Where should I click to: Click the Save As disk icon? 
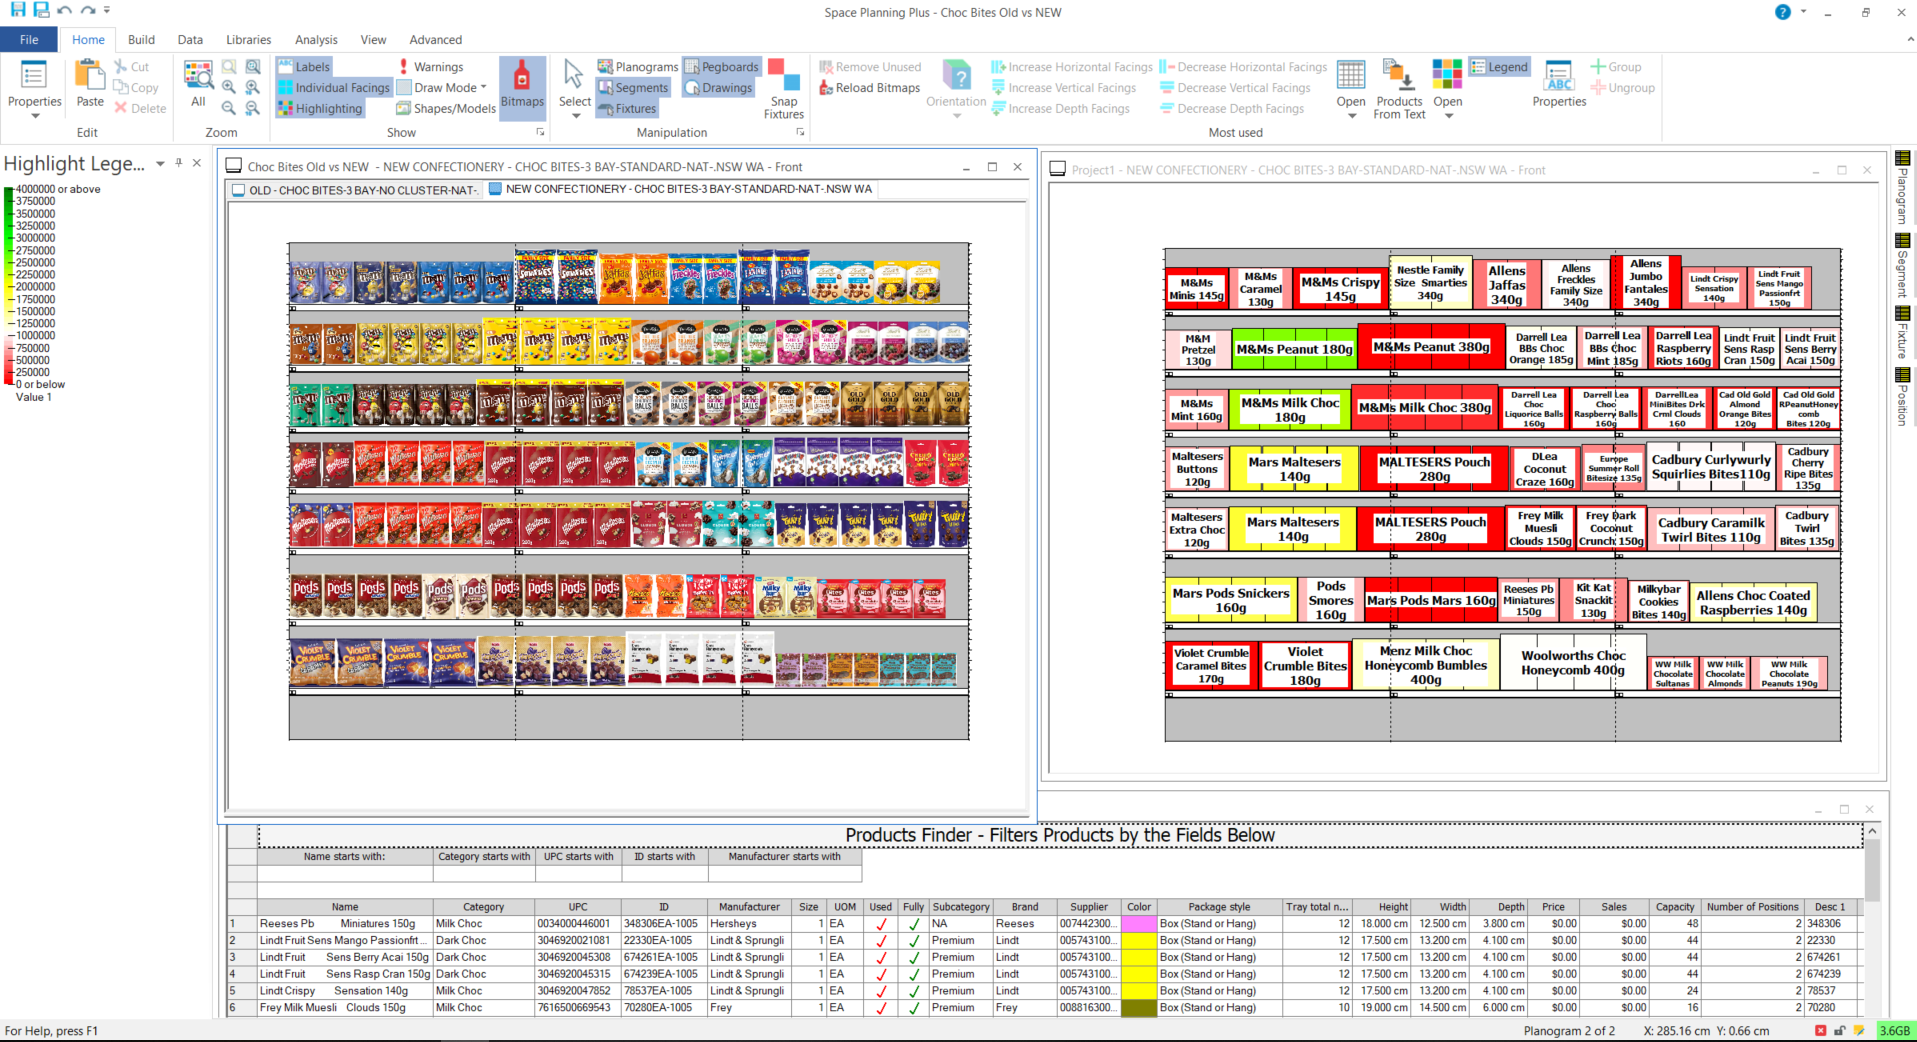[x=41, y=10]
